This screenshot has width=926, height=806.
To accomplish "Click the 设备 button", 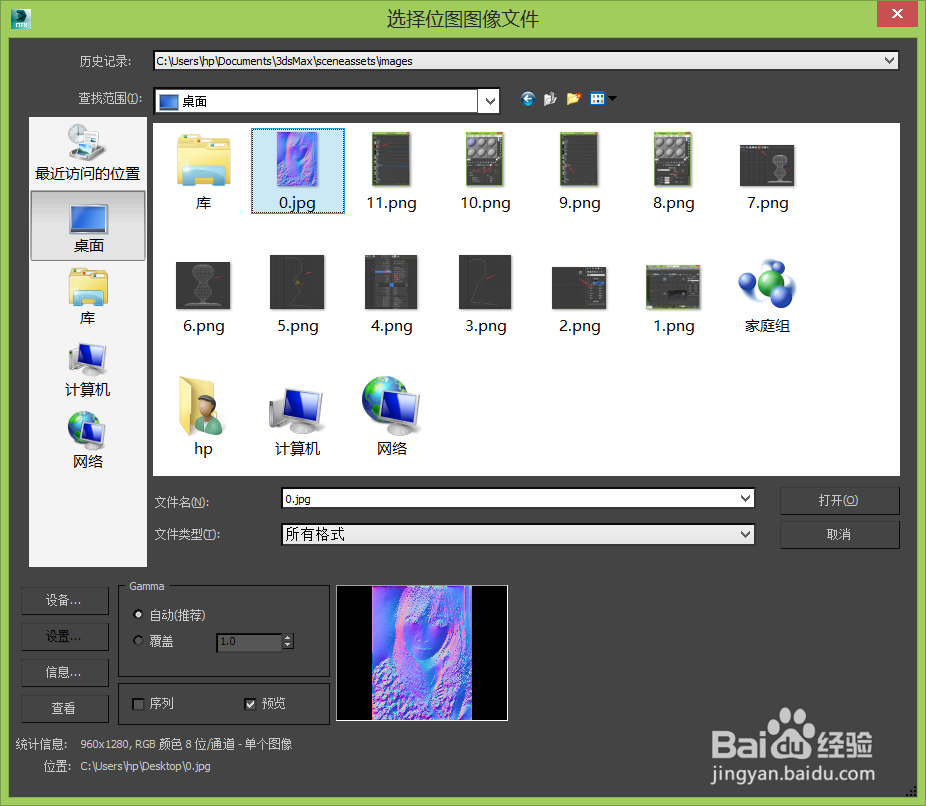I will [64, 600].
